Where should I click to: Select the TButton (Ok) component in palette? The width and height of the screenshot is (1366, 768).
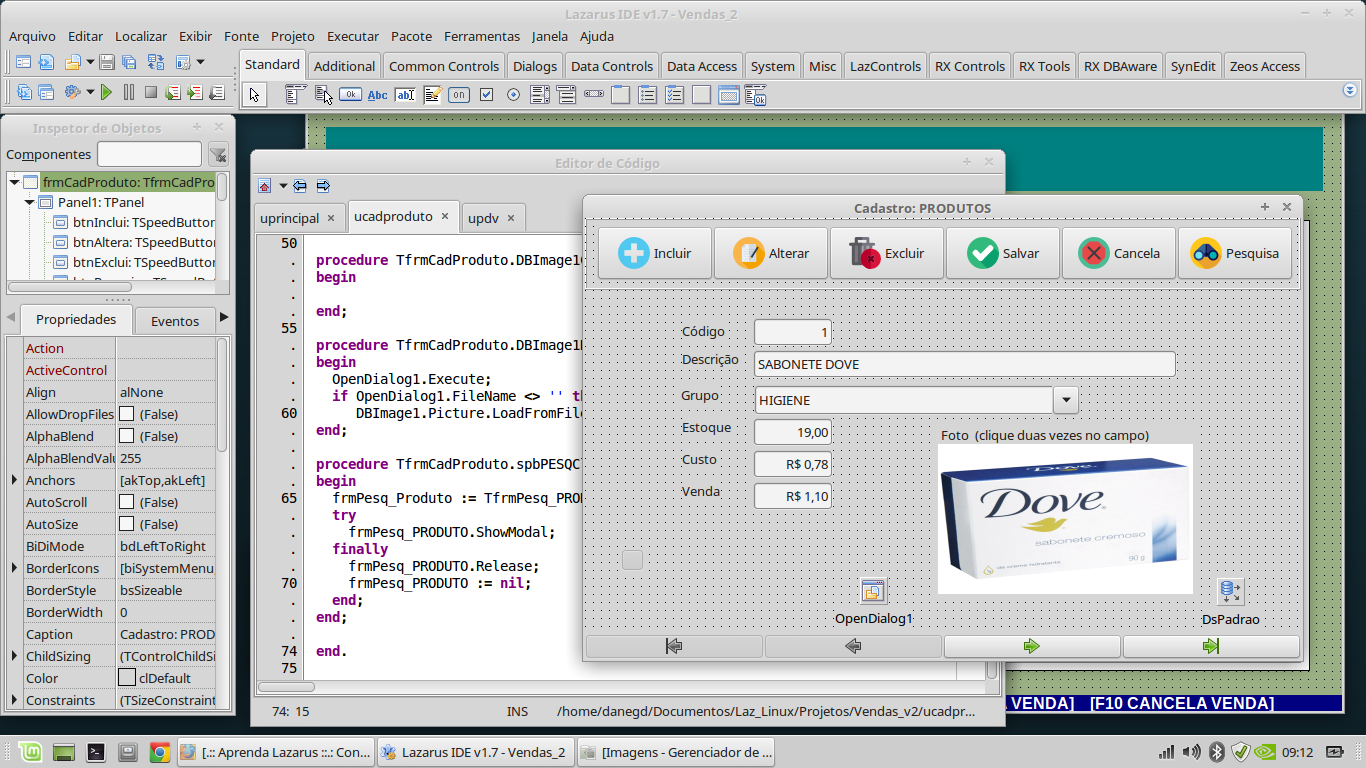pos(350,95)
